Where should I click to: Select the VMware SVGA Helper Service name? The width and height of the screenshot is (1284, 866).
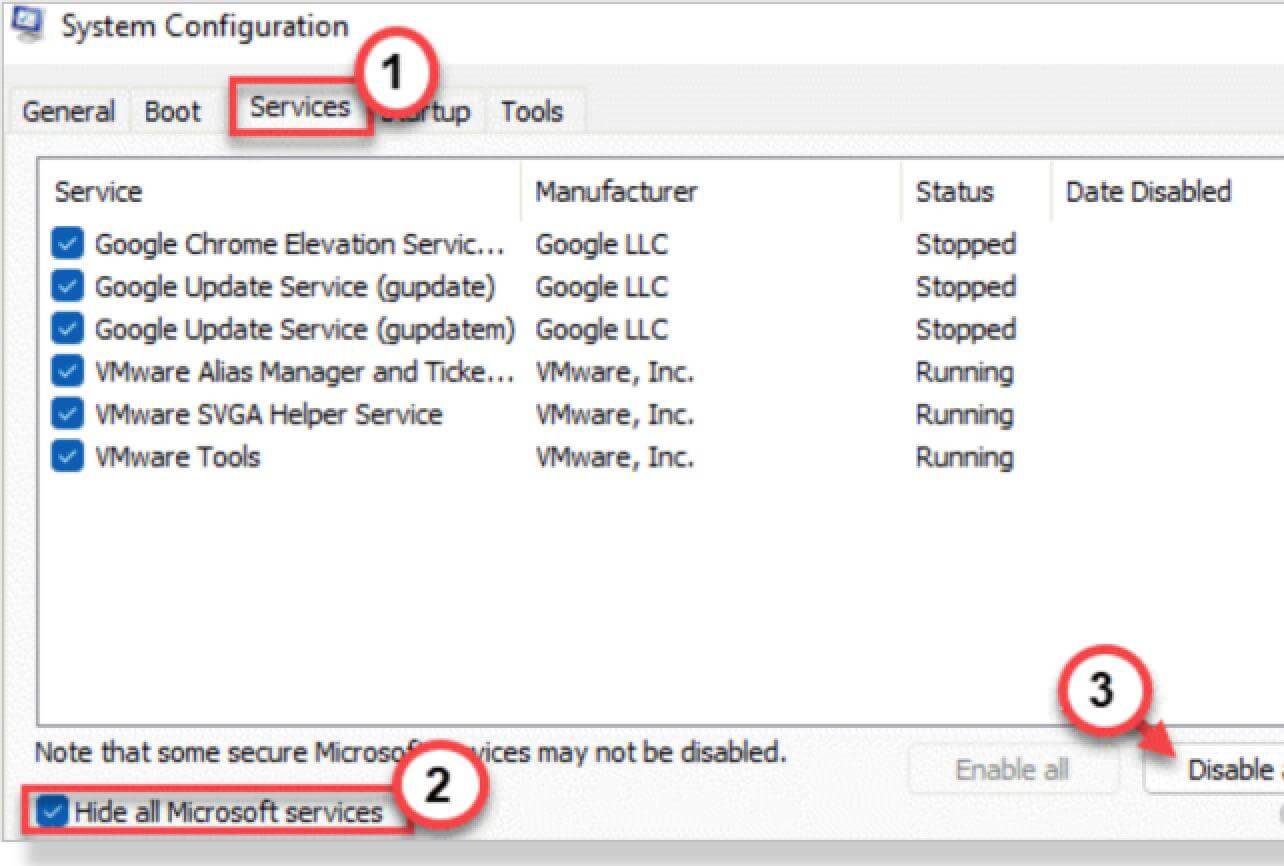tap(268, 415)
